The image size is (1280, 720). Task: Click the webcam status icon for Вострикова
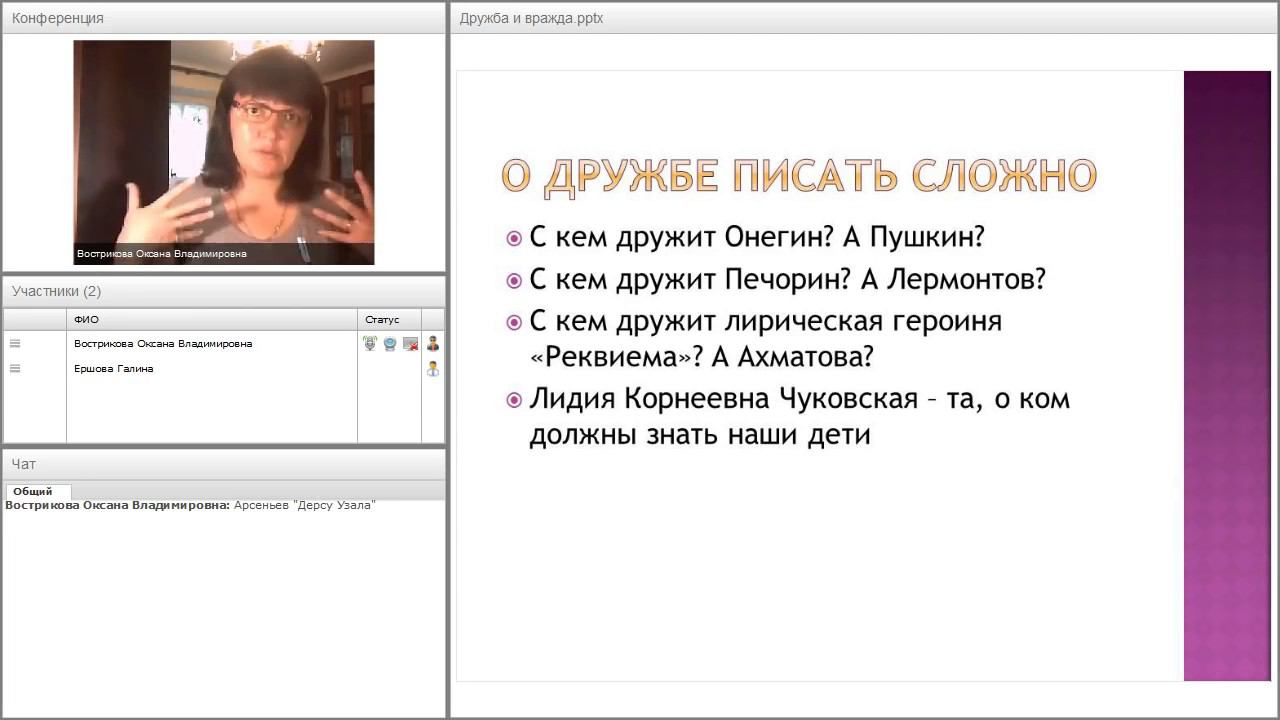point(390,344)
